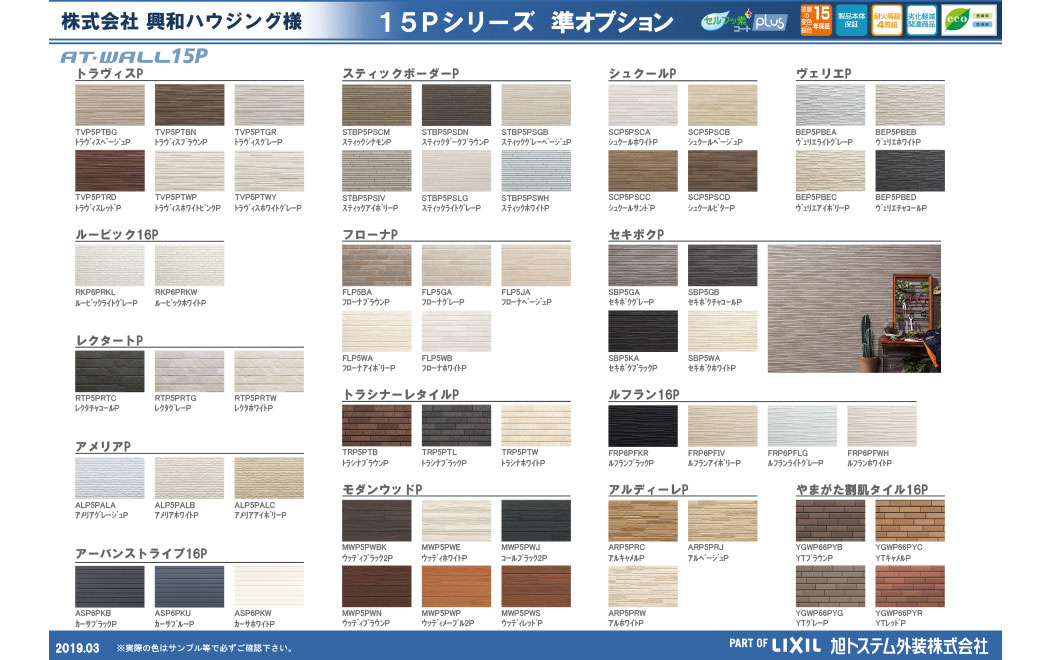Image resolution: width=1052 pixels, height=660 pixels.
Task: Select the ALP5PALA アメリア swatch
Action: (x=109, y=478)
